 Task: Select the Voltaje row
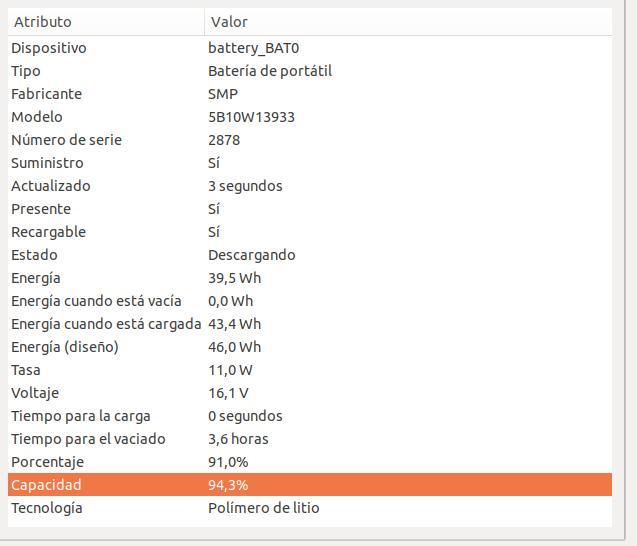tap(310, 393)
